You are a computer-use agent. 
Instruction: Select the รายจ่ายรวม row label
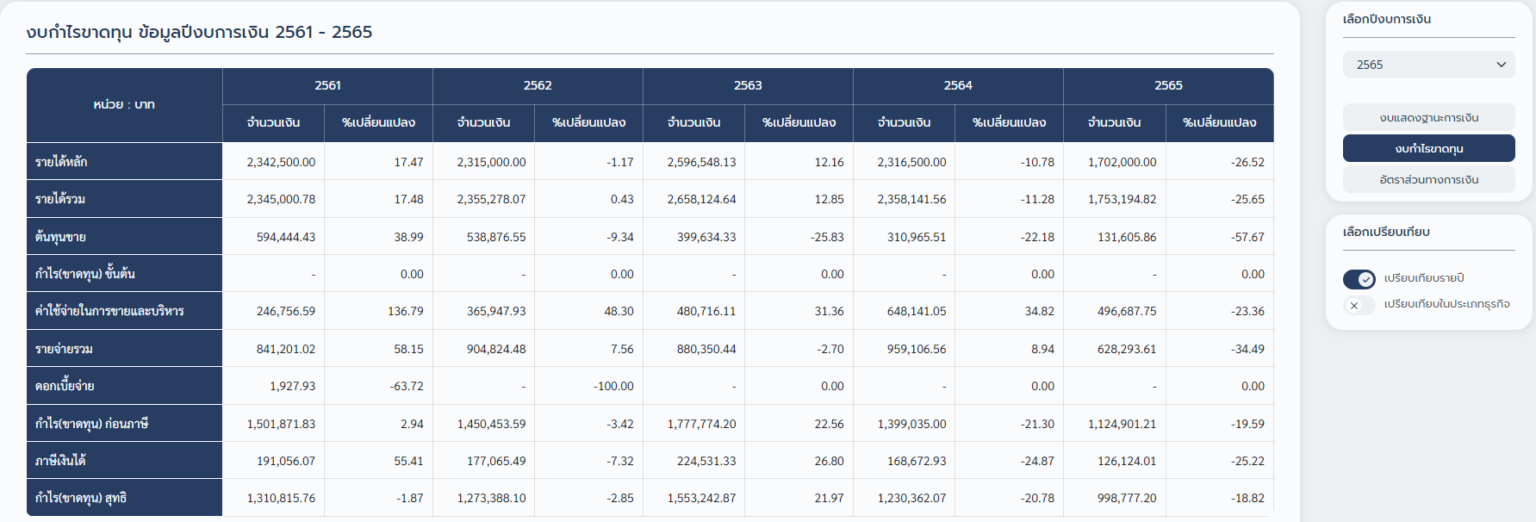pos(65,349)
